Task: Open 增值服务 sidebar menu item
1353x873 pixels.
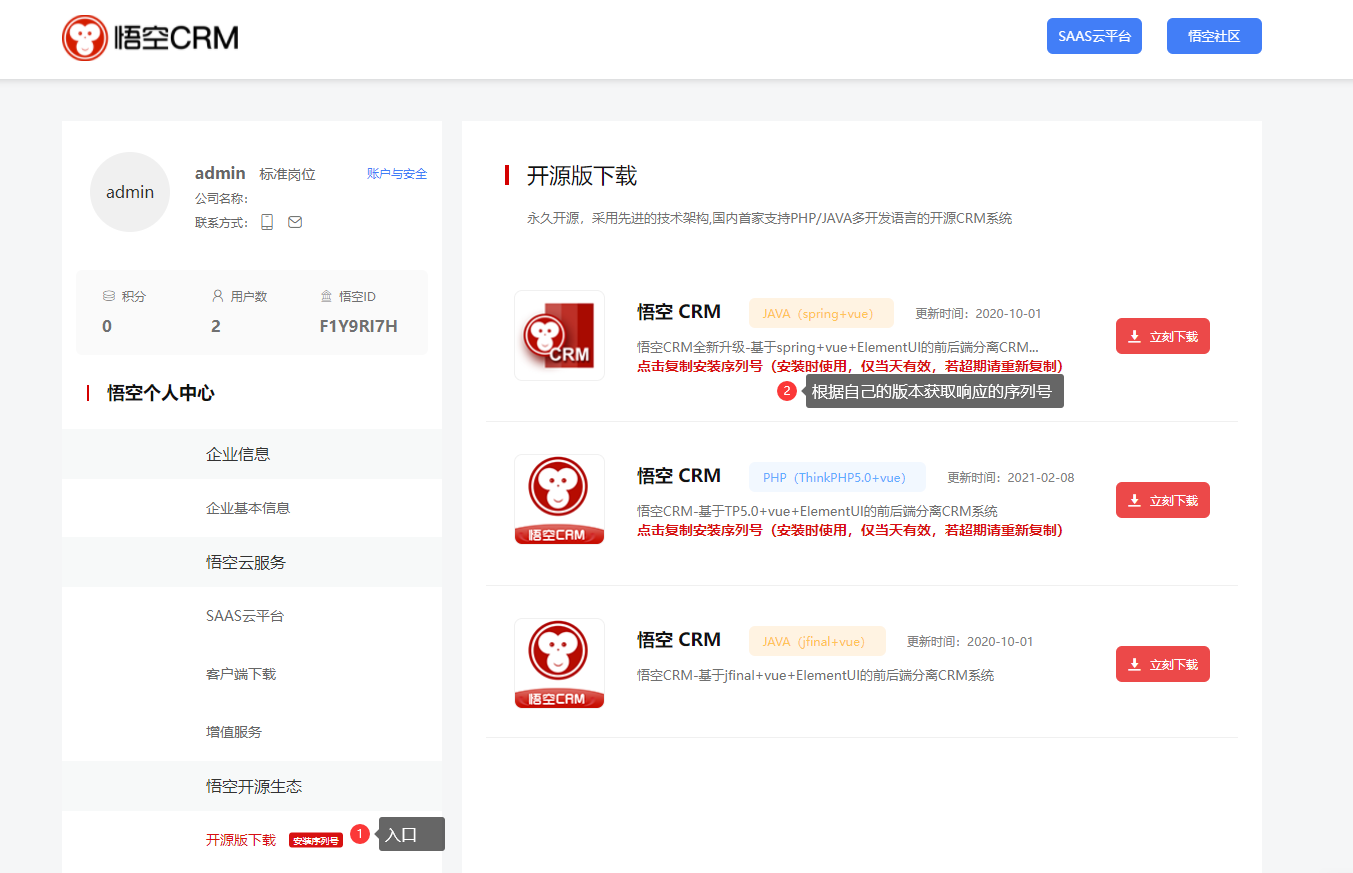Action: pos(234,732)
